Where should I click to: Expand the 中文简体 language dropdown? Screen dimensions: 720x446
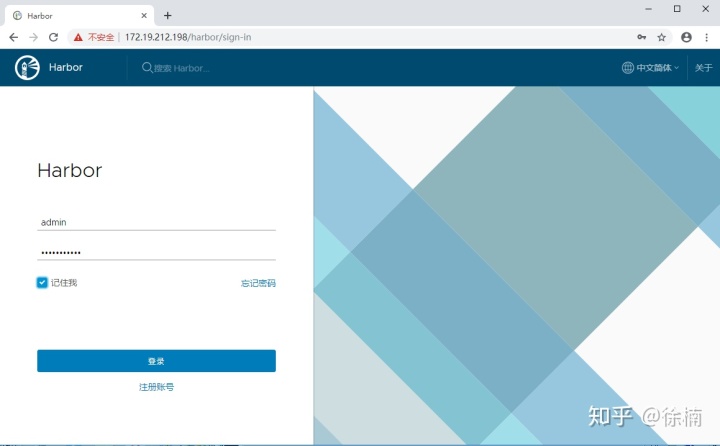pos(650,68)
